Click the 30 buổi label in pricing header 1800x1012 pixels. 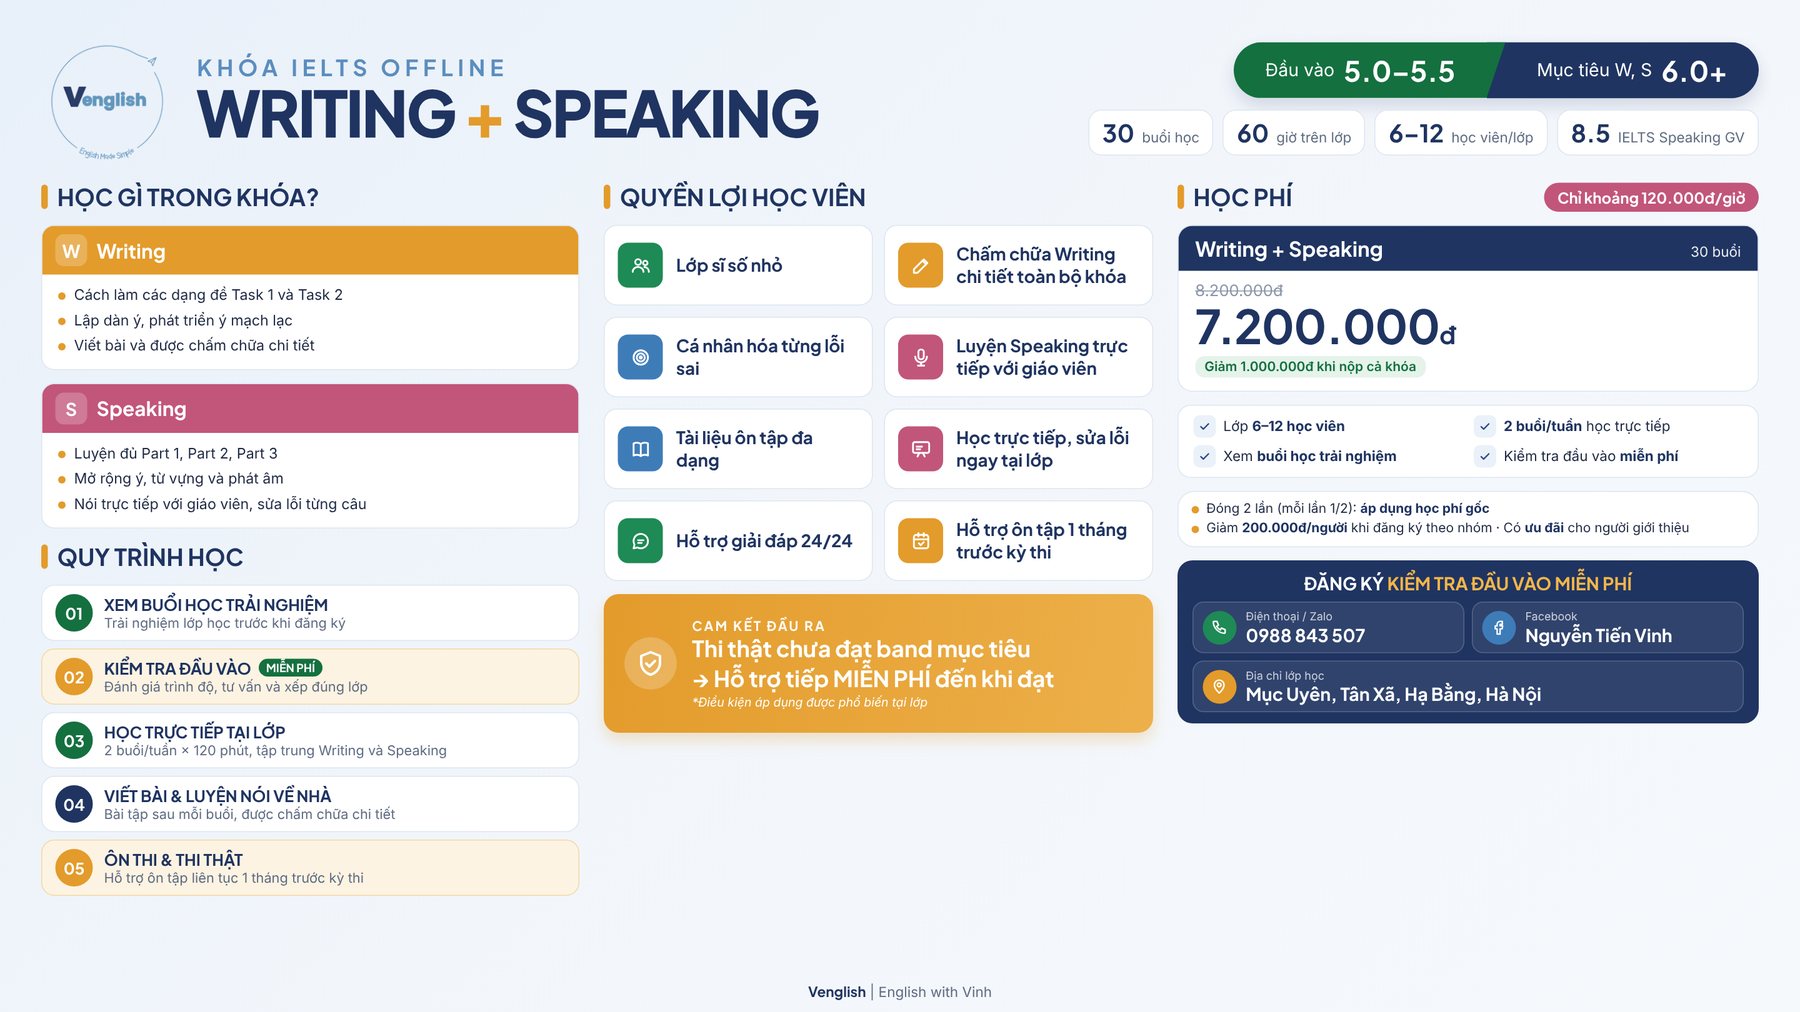[x=1715, y=252]
